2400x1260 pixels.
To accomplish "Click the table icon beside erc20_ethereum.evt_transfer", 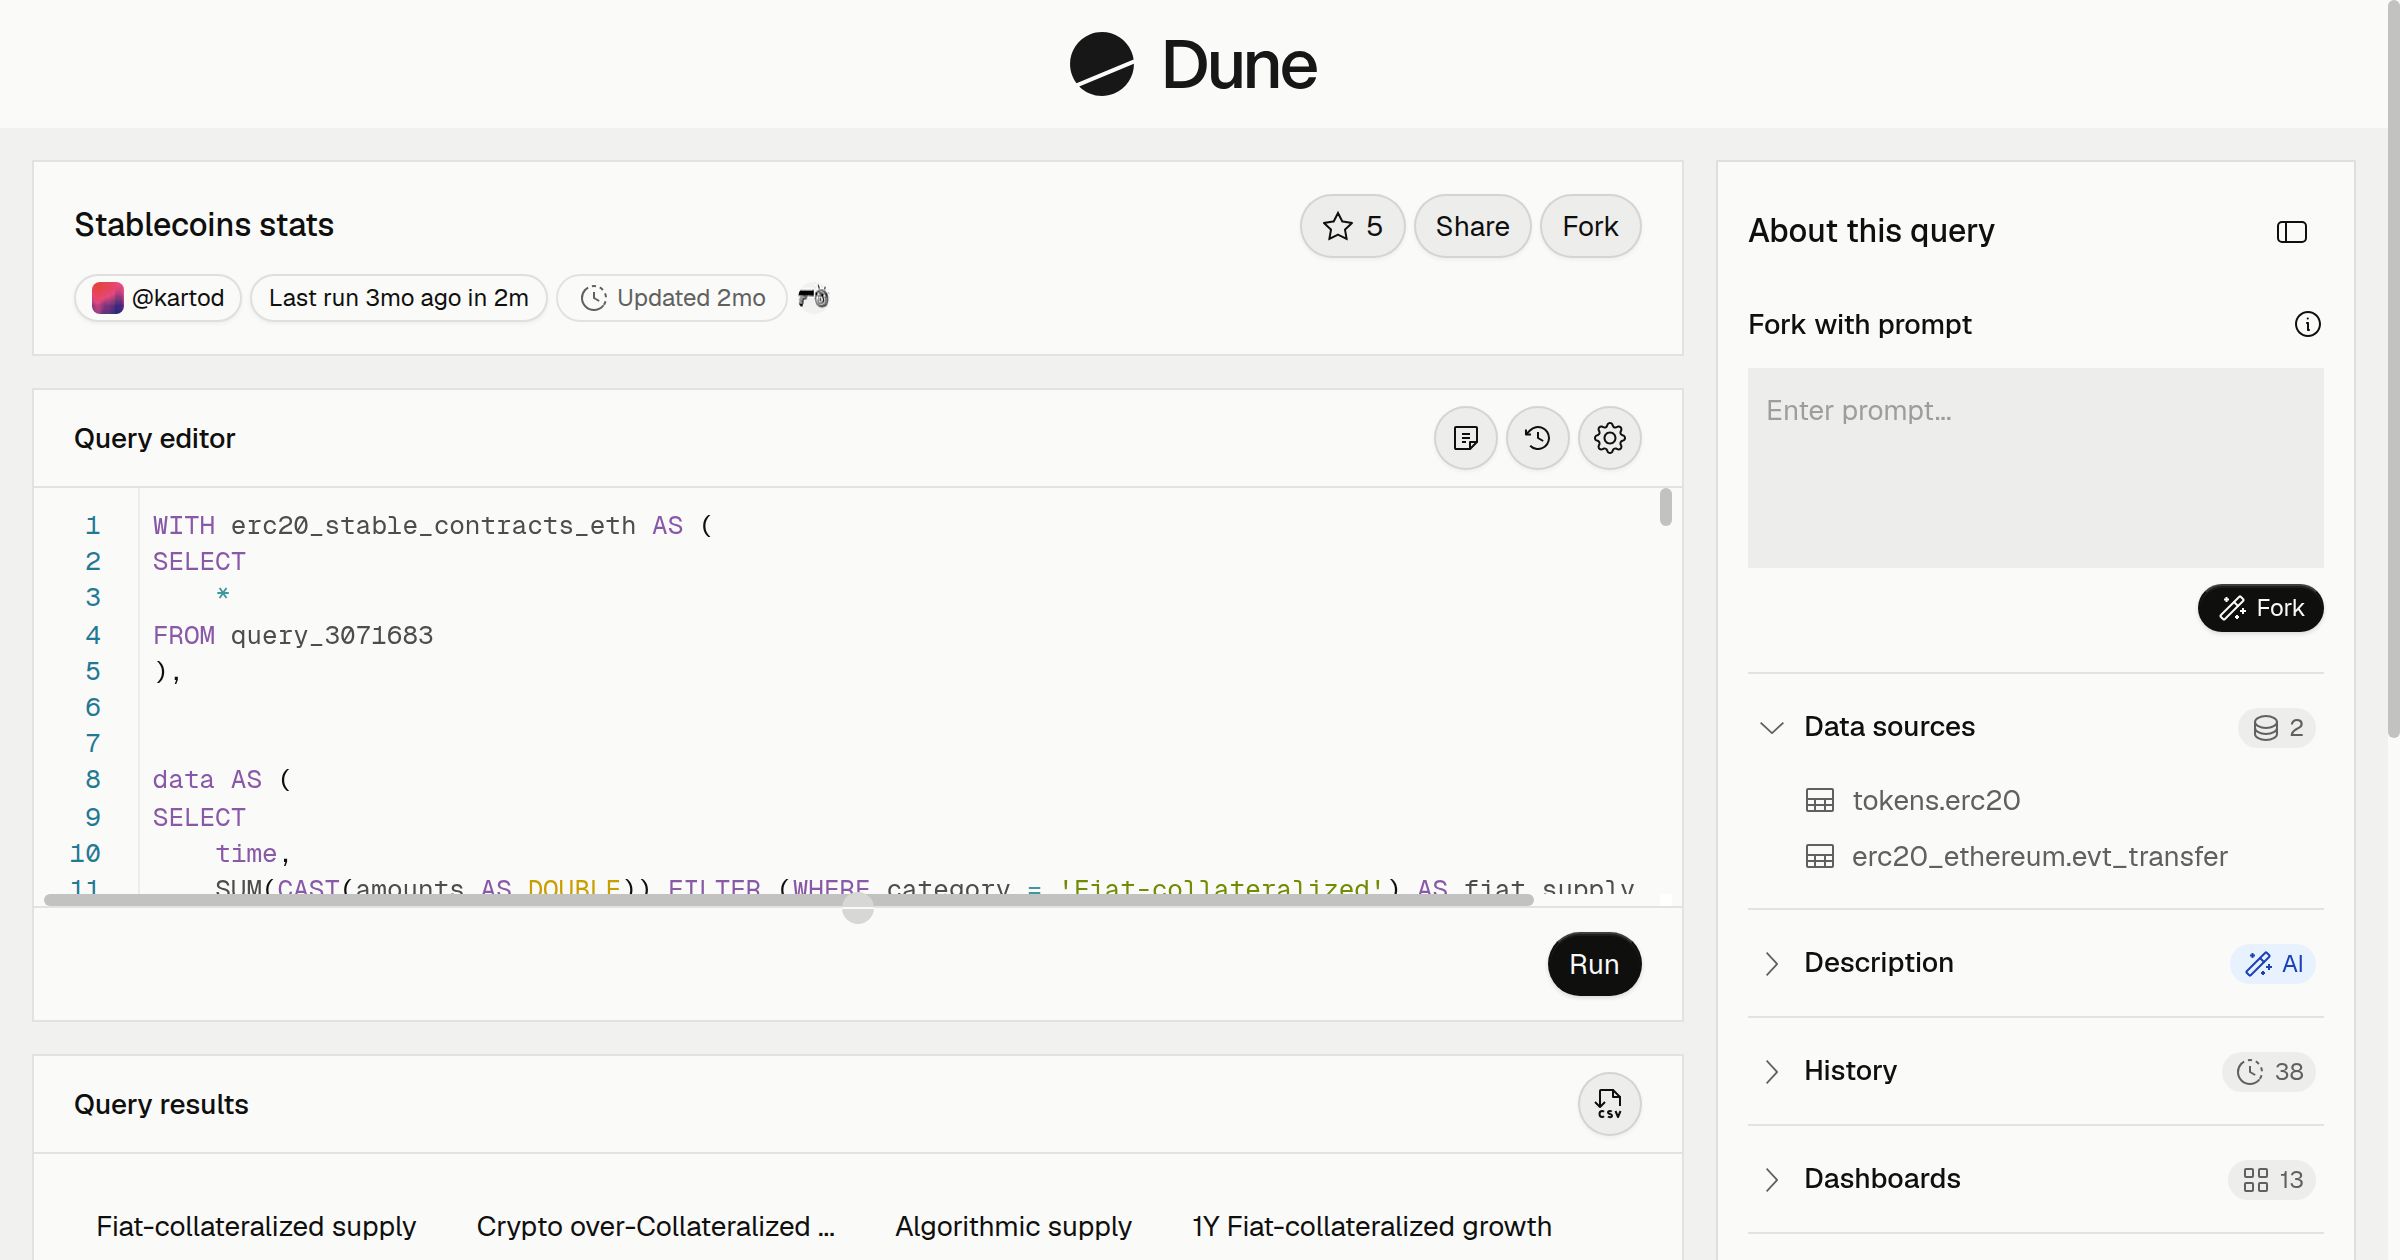I will click(x=1820, y=856).
